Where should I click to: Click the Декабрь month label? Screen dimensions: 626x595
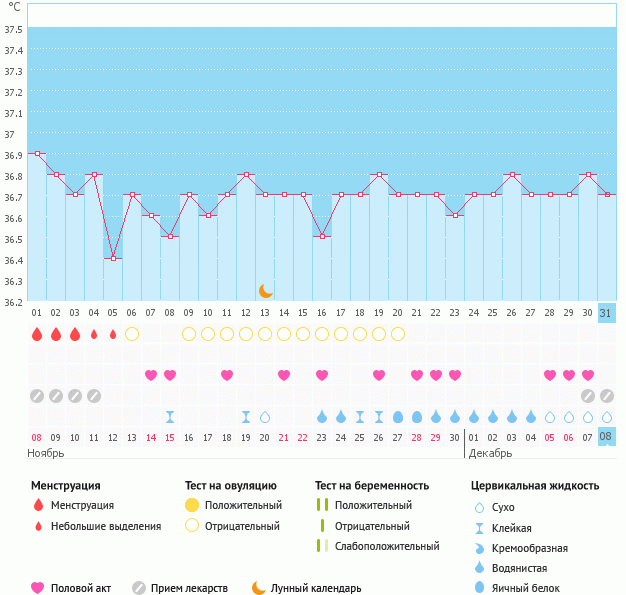(x=490, y=454)
